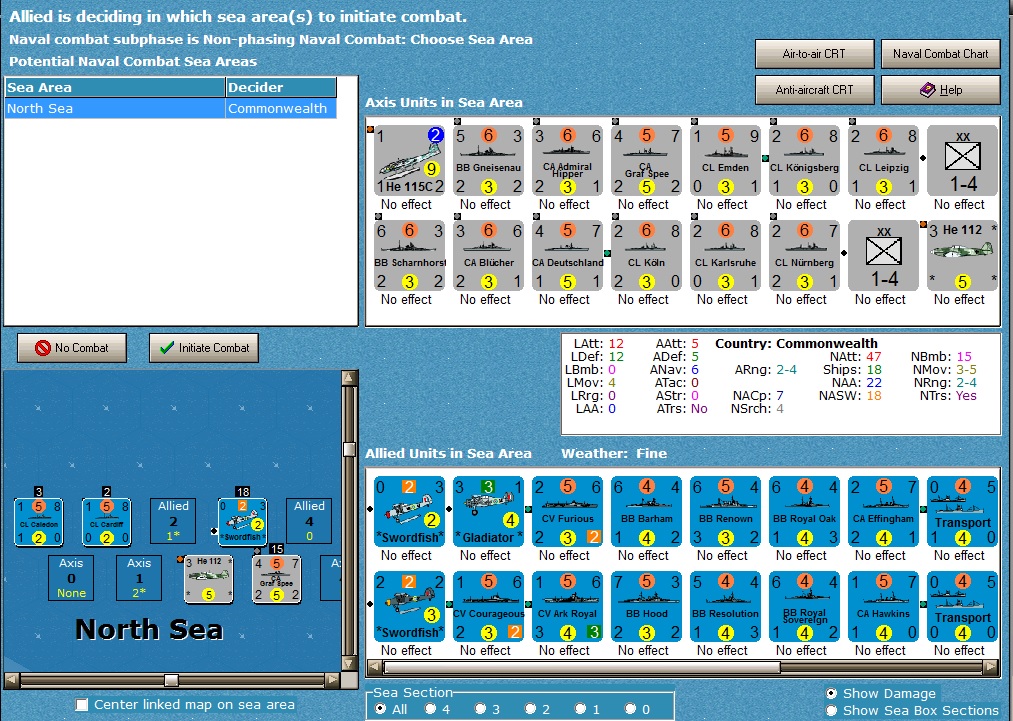
Task: Choose the CA Hawkins cruiser
Action: (x=883, y=606)
